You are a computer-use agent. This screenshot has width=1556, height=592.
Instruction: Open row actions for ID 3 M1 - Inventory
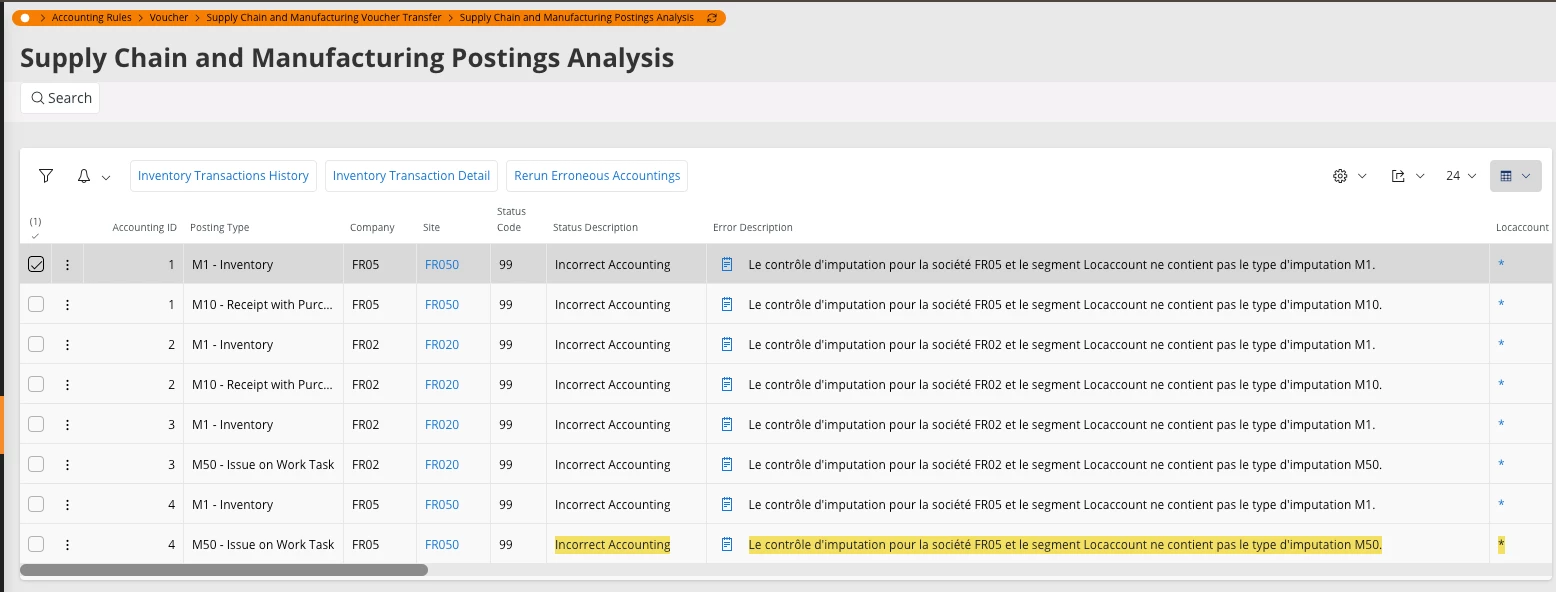[x=67, y=425]
